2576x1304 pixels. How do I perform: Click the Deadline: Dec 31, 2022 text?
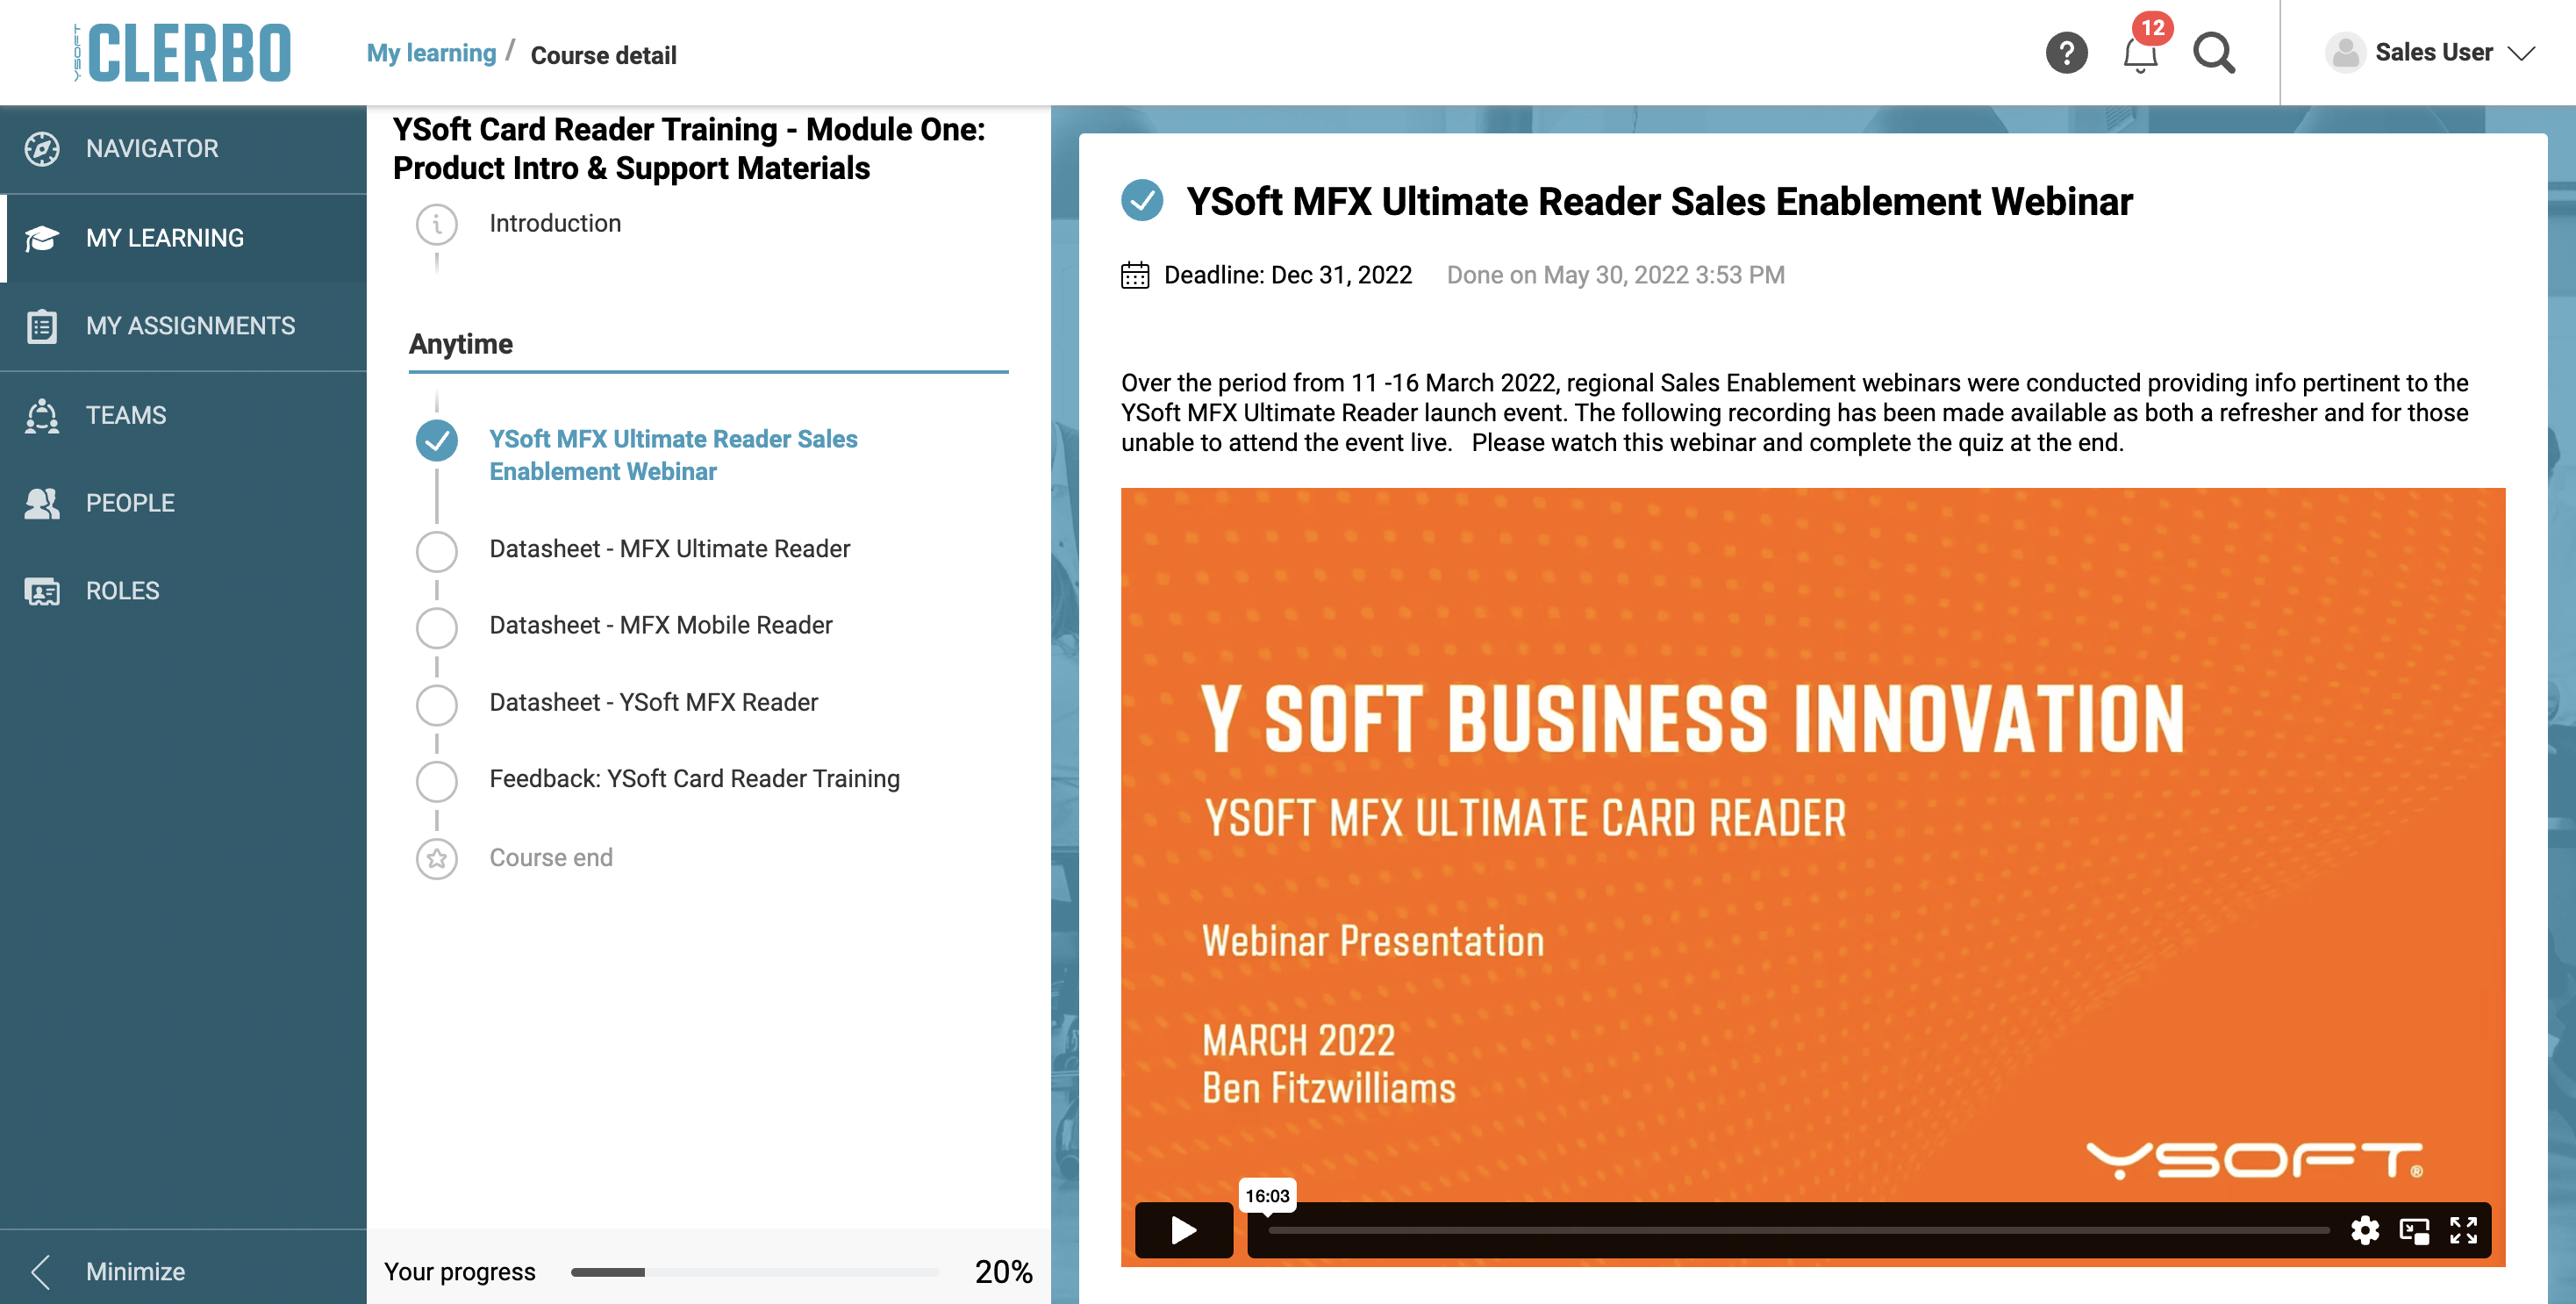click(1288, 275)
